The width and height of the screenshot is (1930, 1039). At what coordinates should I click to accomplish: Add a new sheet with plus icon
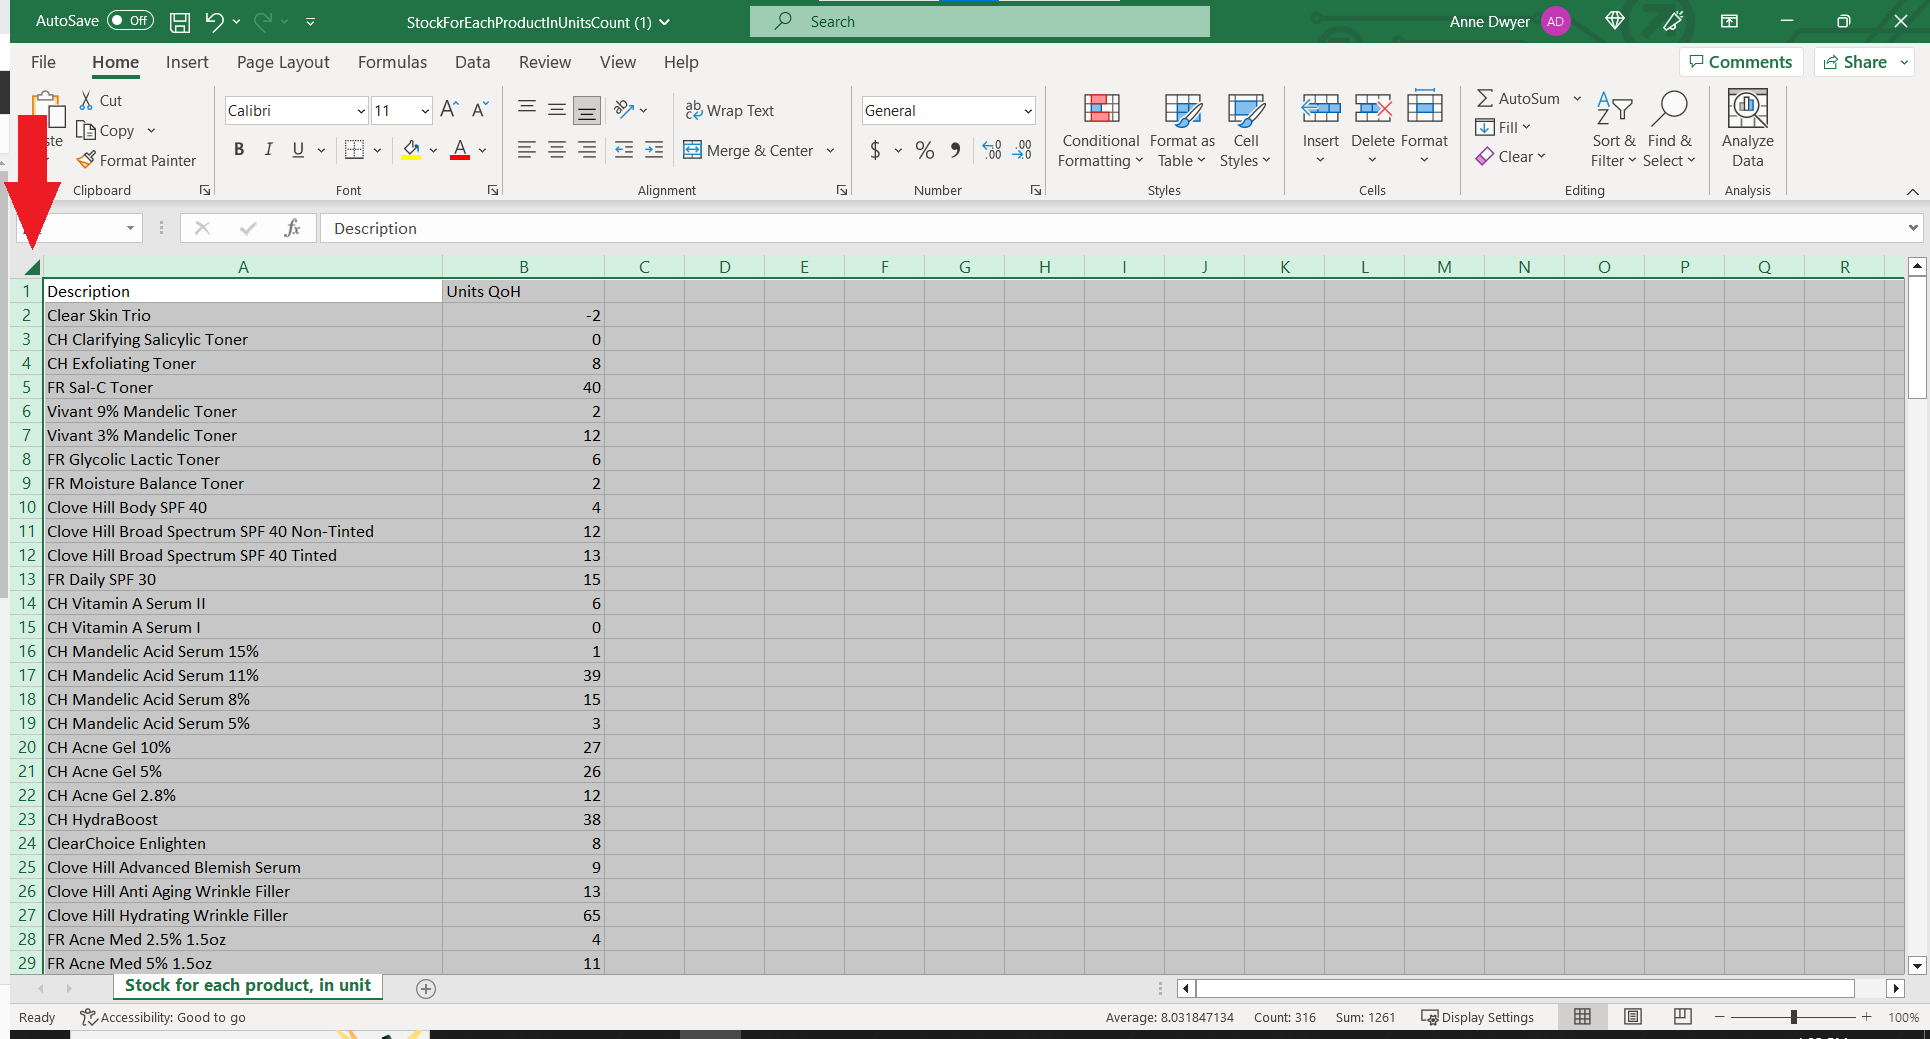(426, 988)
